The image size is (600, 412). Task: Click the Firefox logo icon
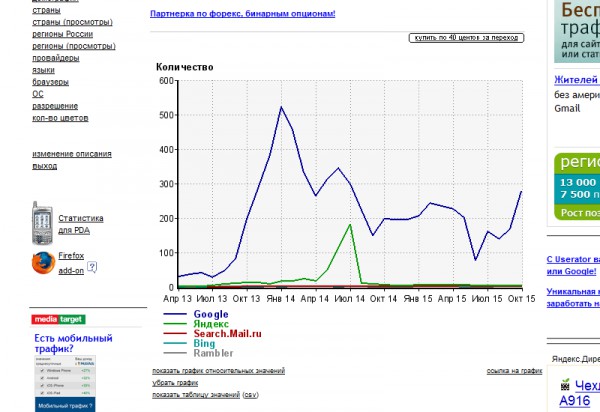43,263
